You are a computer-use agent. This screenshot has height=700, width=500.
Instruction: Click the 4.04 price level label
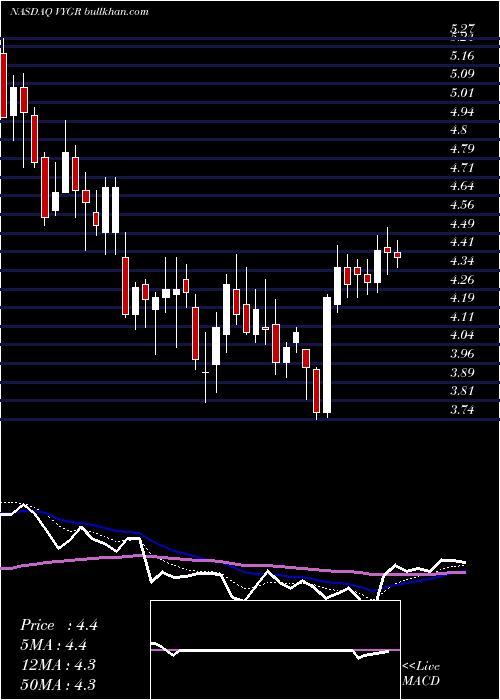[x=462, y=335]
